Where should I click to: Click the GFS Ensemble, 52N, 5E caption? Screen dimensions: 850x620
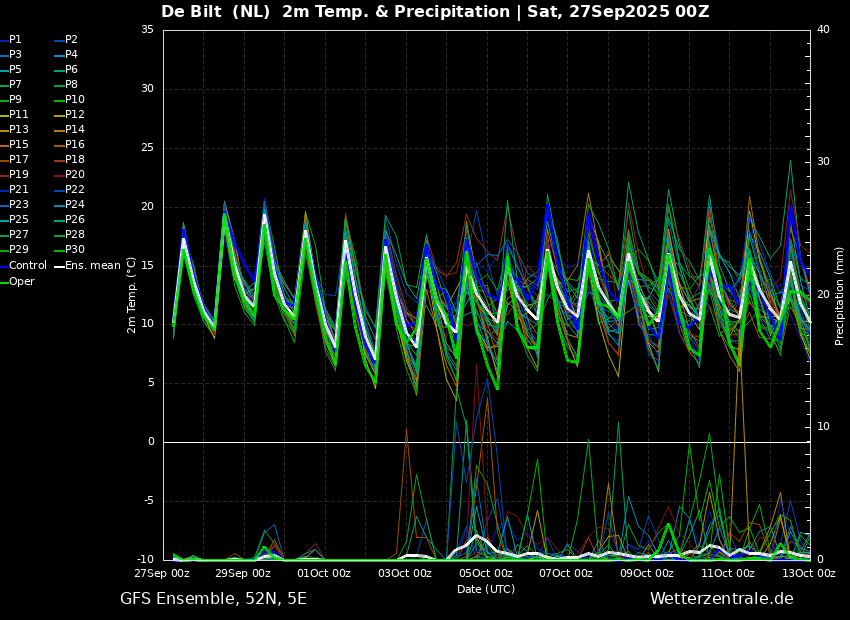[x=213, y=599]
